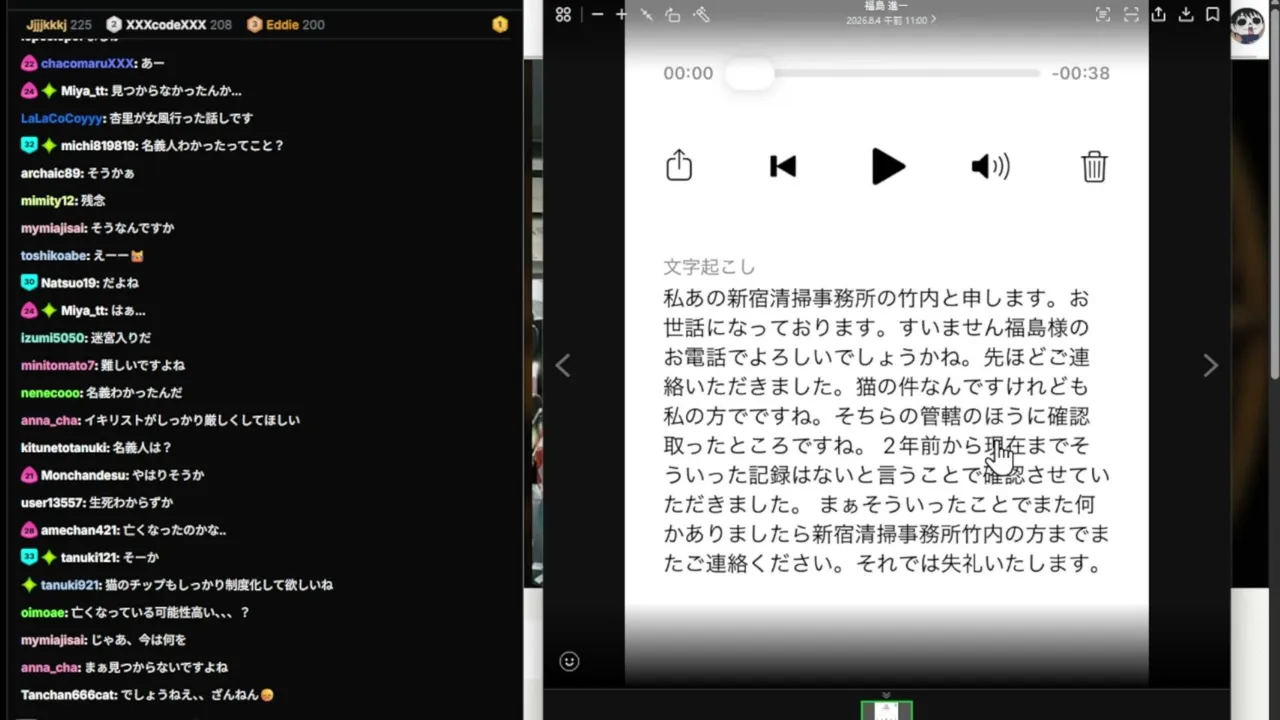The height and width of the screenshot is (720, 1280).
Task: Click the voicemail playback progress slider
Action: point(882,73)
